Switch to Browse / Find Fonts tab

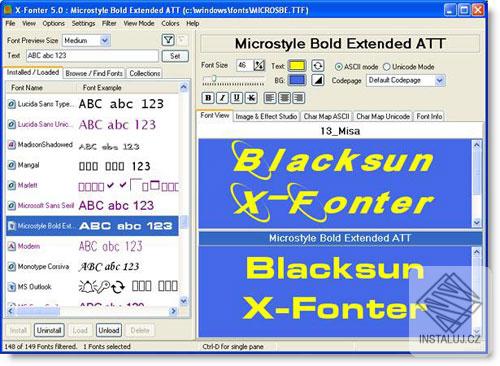point(94,73)
